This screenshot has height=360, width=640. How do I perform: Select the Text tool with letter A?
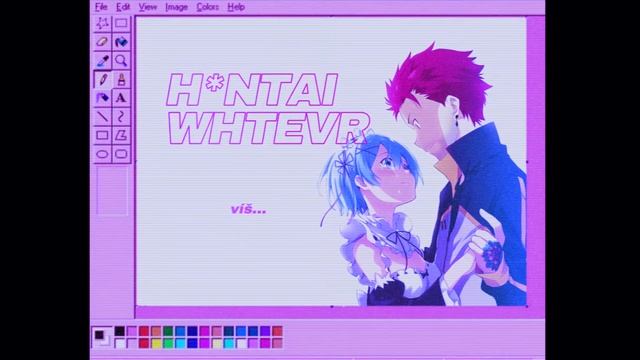(x=121, y=98)
